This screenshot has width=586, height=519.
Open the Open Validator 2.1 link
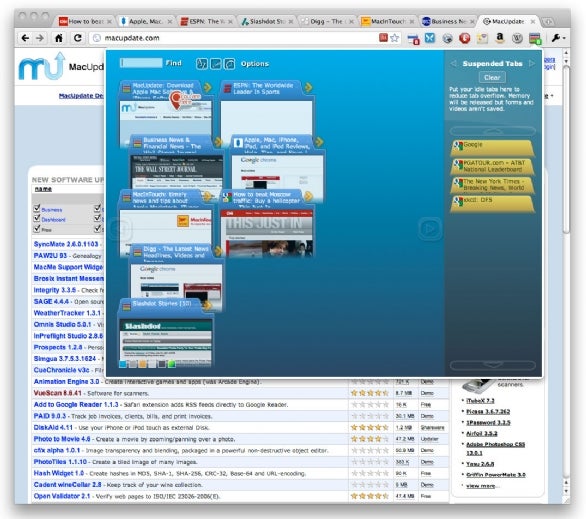click(x=62, y=496)
